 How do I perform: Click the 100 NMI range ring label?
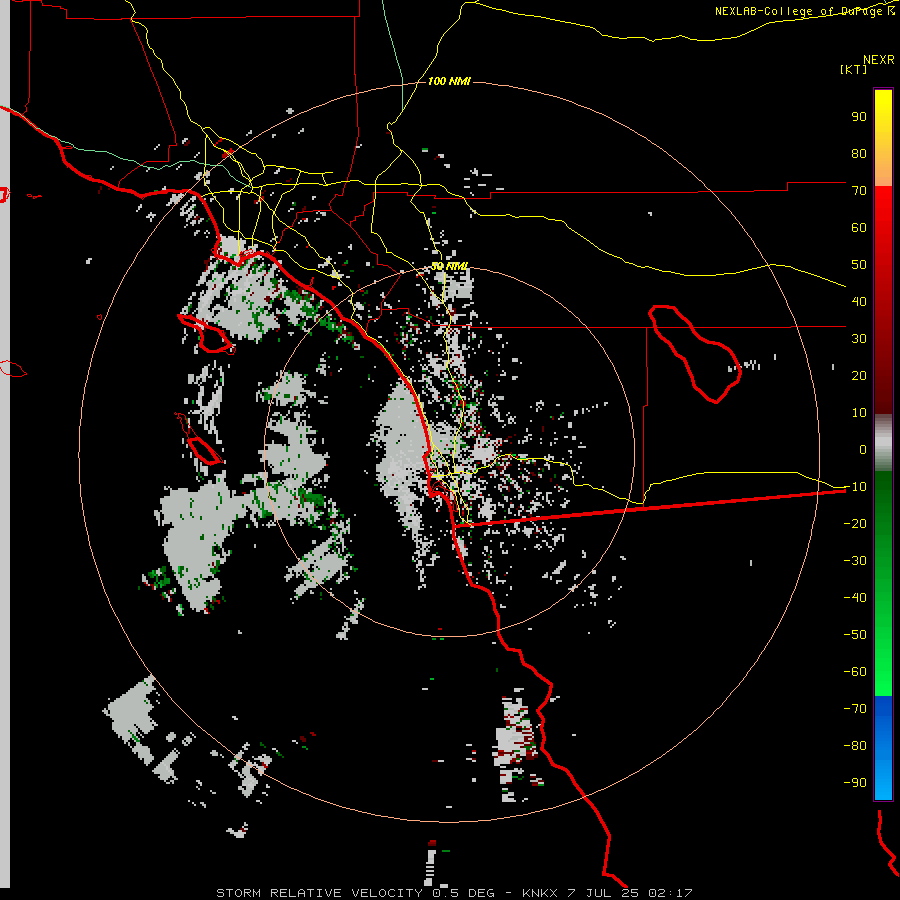[x=449, y=81]
